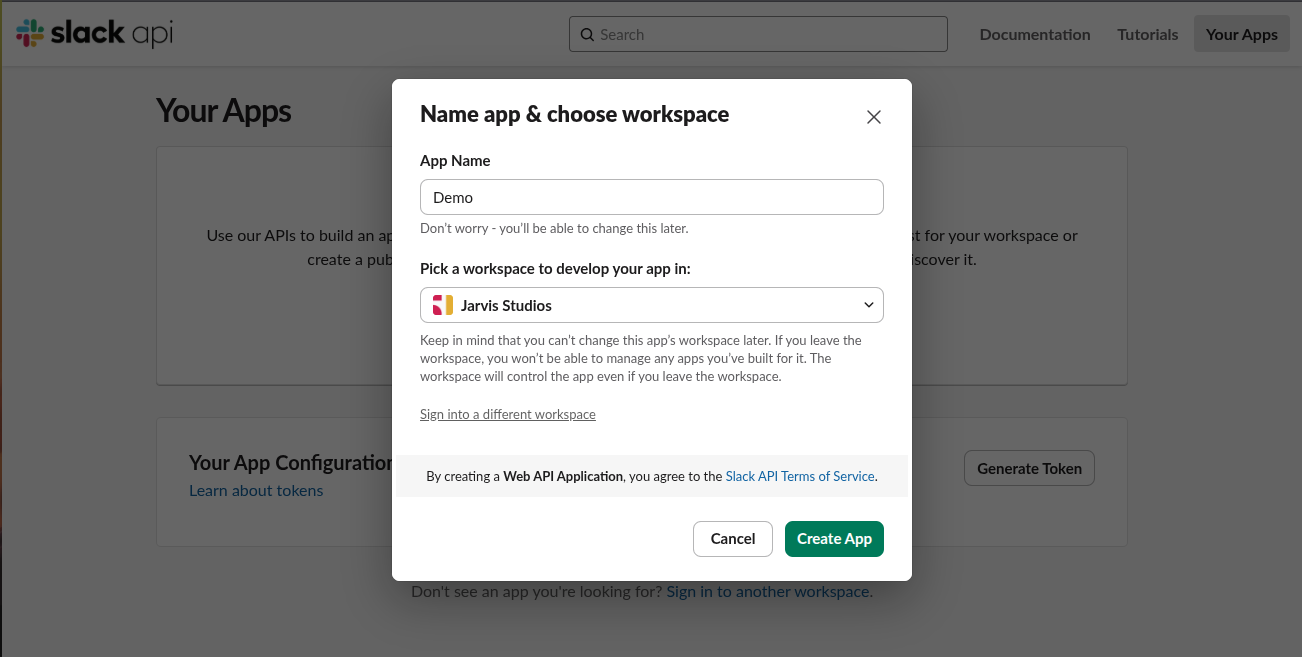Screen dimensions: 1302x657
Task: Open the Tutorials menu item
Action: 1148,34
